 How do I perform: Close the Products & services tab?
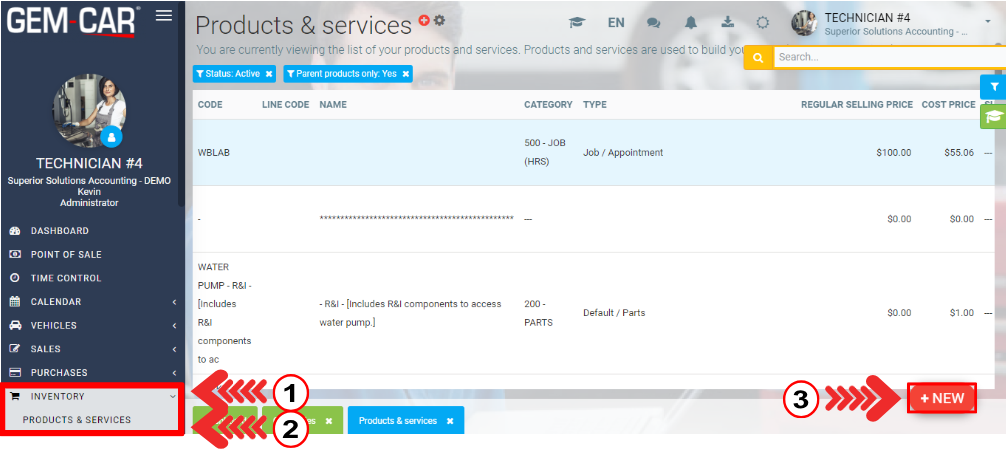coord(450,421)
